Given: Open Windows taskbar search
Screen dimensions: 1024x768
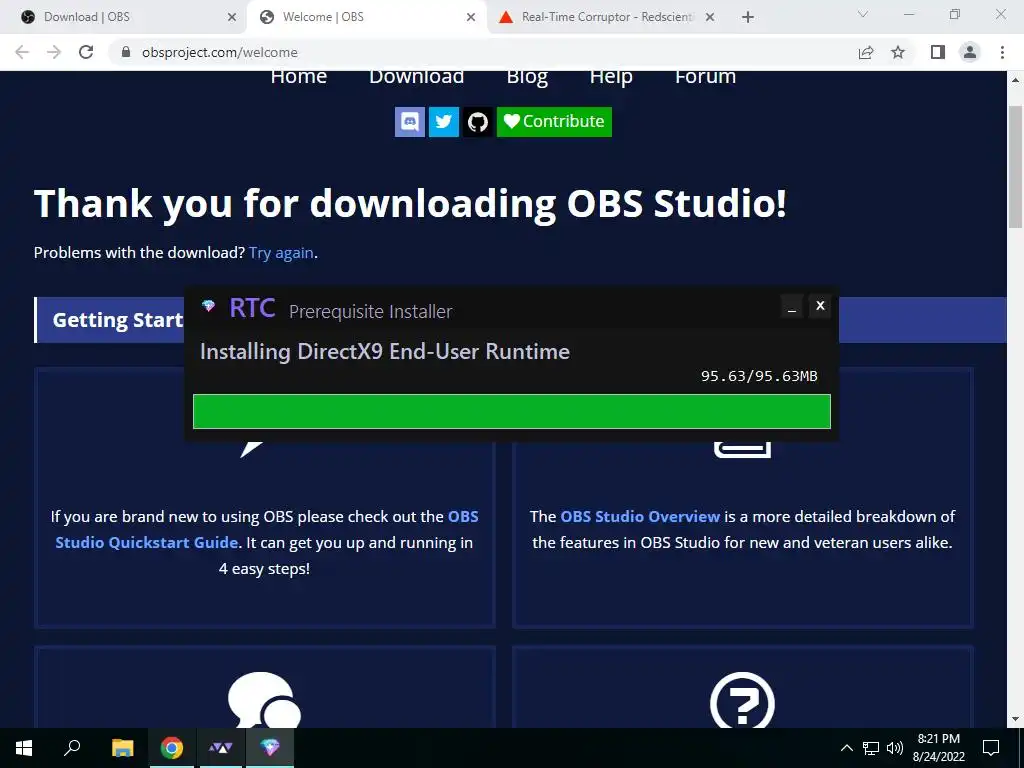Looking at the screenshot, I should click(x=72, y=748).
